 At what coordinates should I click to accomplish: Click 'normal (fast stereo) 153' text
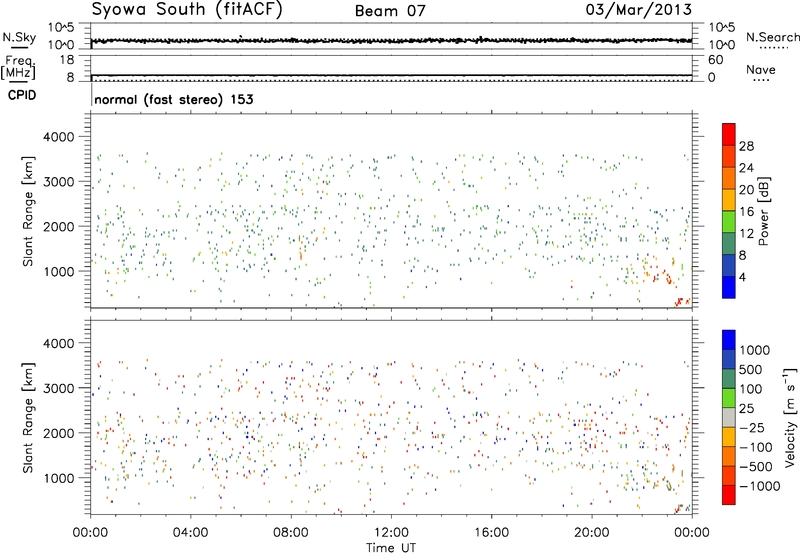(174, 99)
